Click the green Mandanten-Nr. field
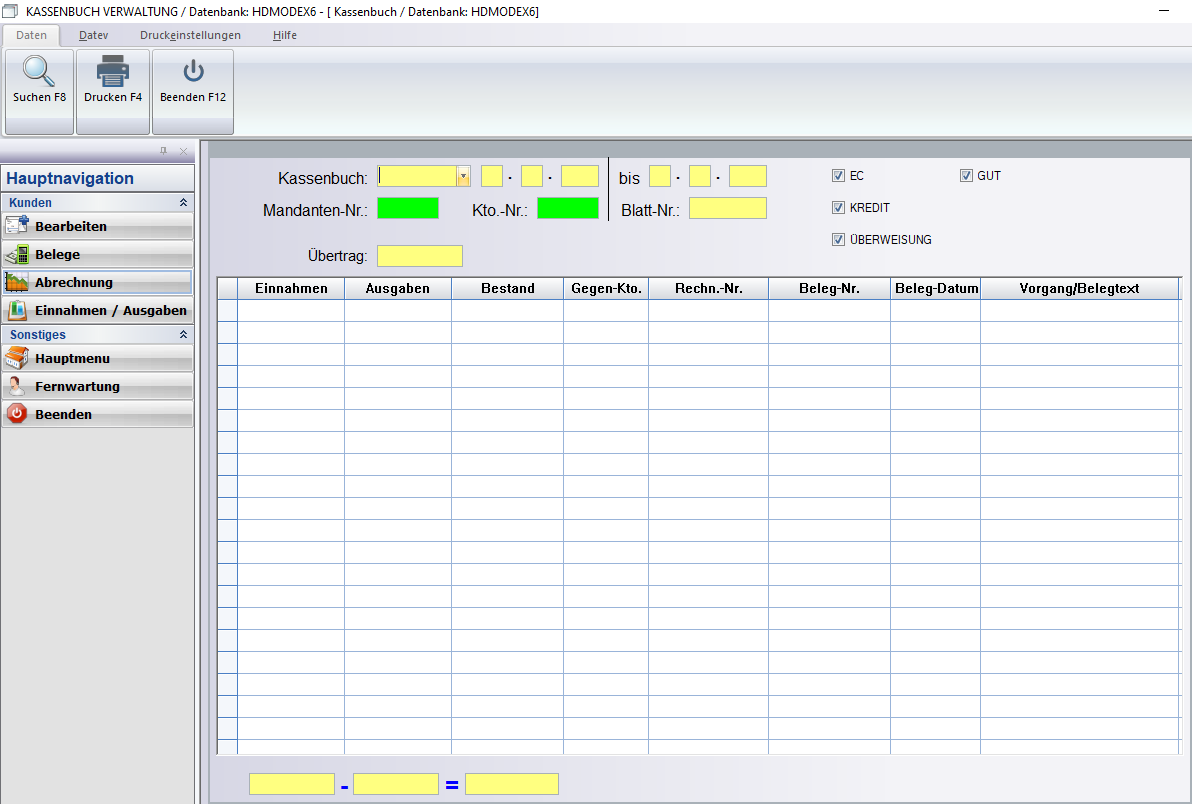Viewport: 1192px width, 804px height. coord(408,208)
